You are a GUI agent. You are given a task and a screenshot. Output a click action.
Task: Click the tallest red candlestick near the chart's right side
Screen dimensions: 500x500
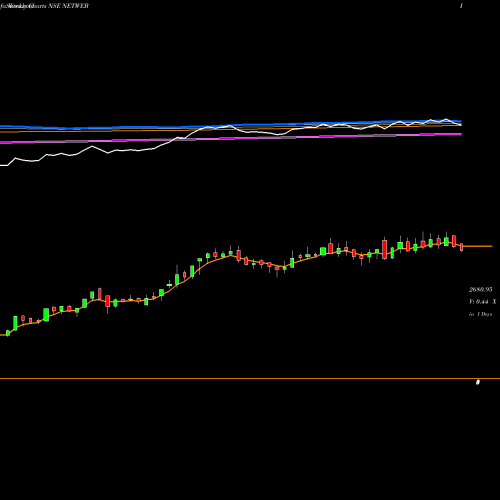[x=385, y=249]
